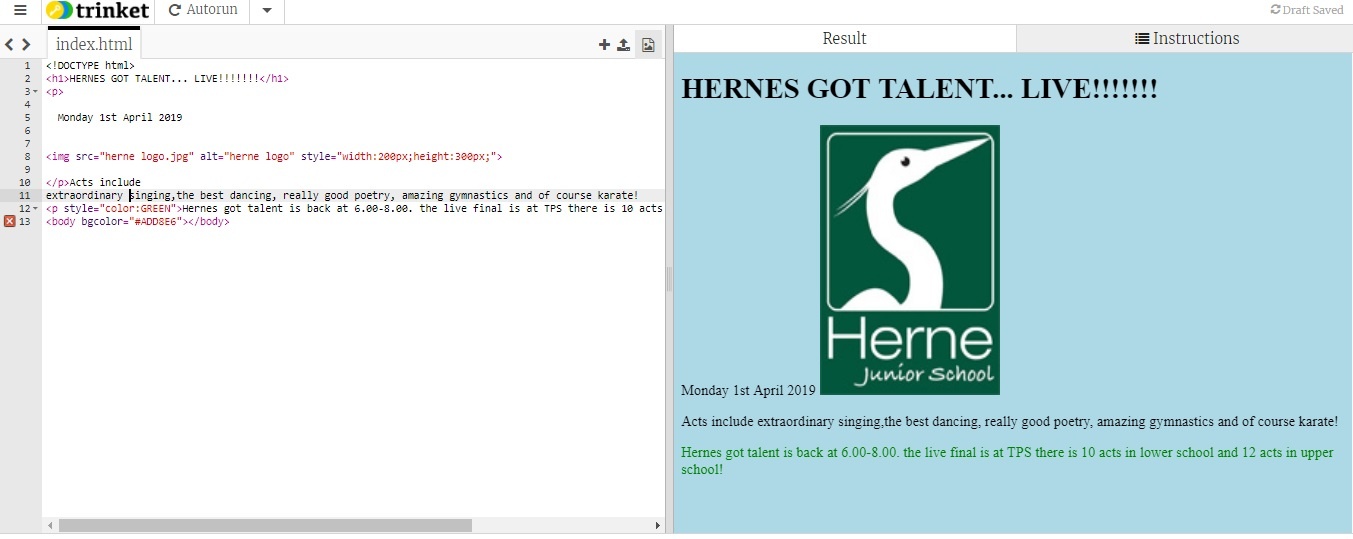Viewport: 1353px width, 539px height.
Task: Click the <!DOCTYPE html> code line
Action: pyautogui.click(x=90, y=65)
